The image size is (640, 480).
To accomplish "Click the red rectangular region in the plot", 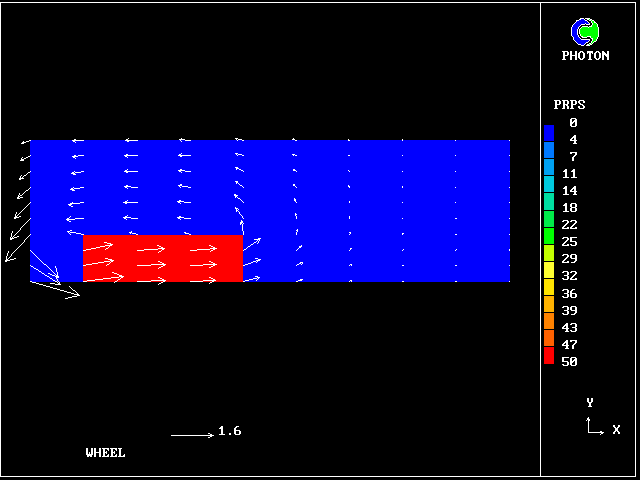I will (163, 259).
